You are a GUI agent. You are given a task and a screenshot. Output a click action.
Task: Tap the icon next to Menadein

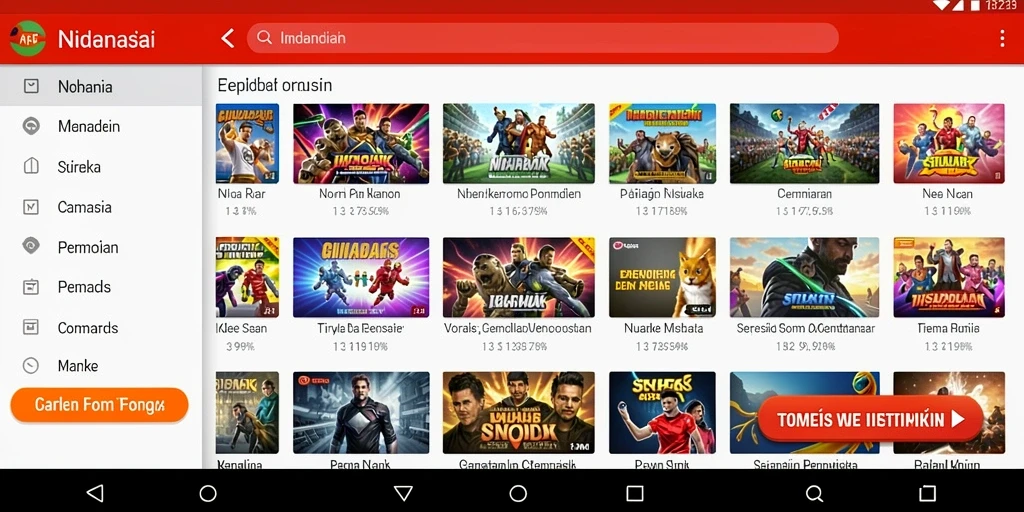(x=31, y=126)
